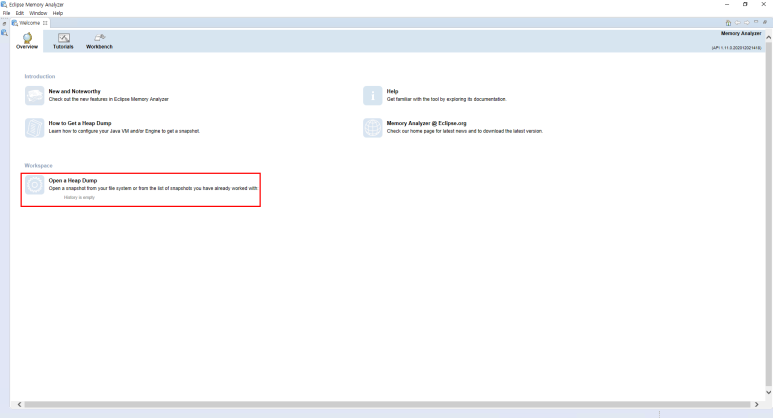Open the Open a Heap Dump link
Screen dimensions: 773x418
tap(73, 180)
